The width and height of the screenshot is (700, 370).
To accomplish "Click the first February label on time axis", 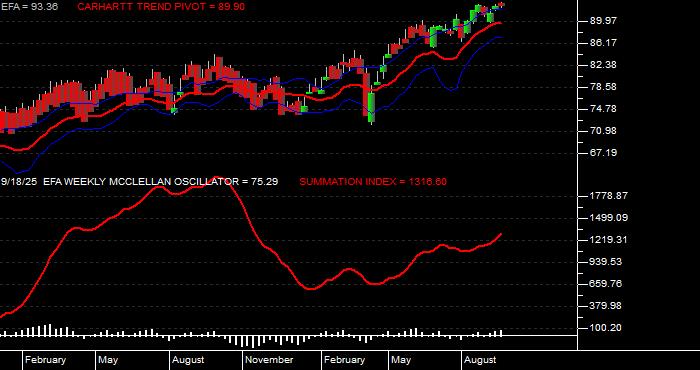I will pyautogui.click(x=46, y=360).
